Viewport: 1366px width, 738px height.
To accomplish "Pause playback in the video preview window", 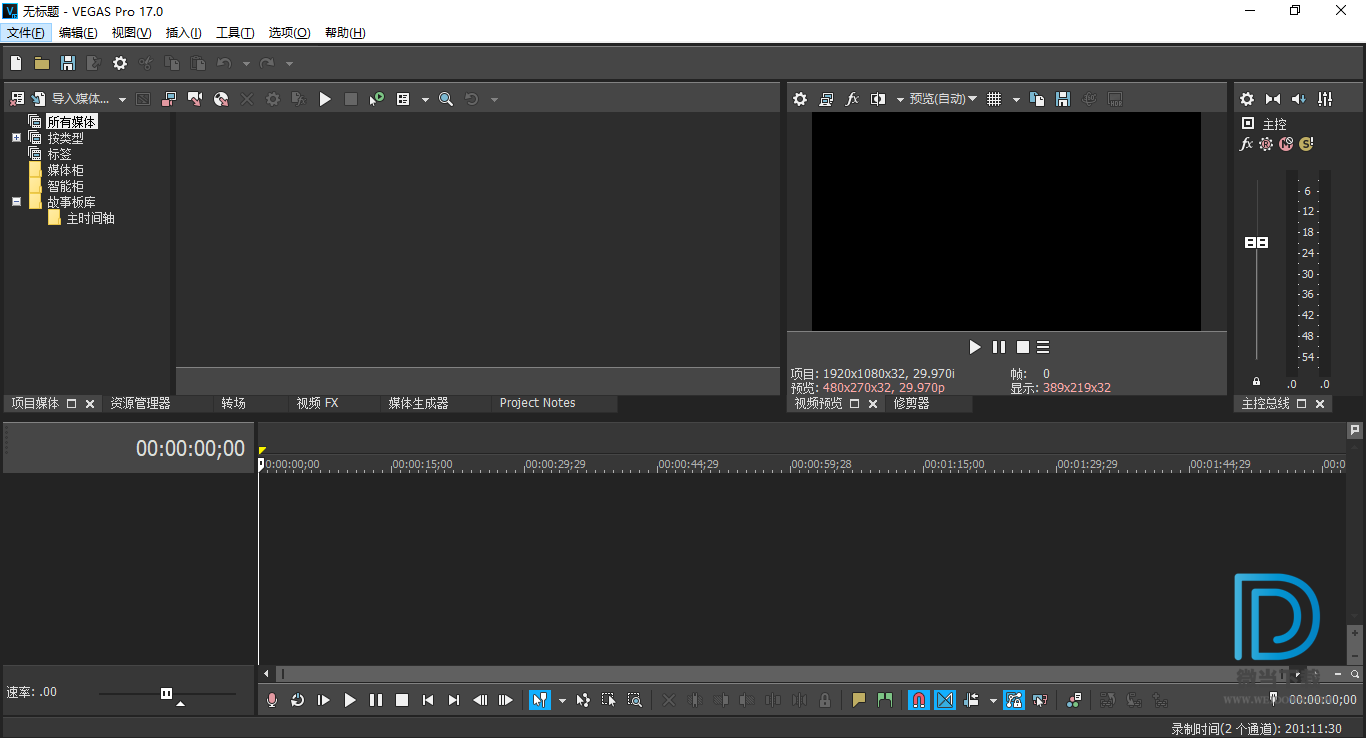I will pyautogui.click(x=999, y=347).
